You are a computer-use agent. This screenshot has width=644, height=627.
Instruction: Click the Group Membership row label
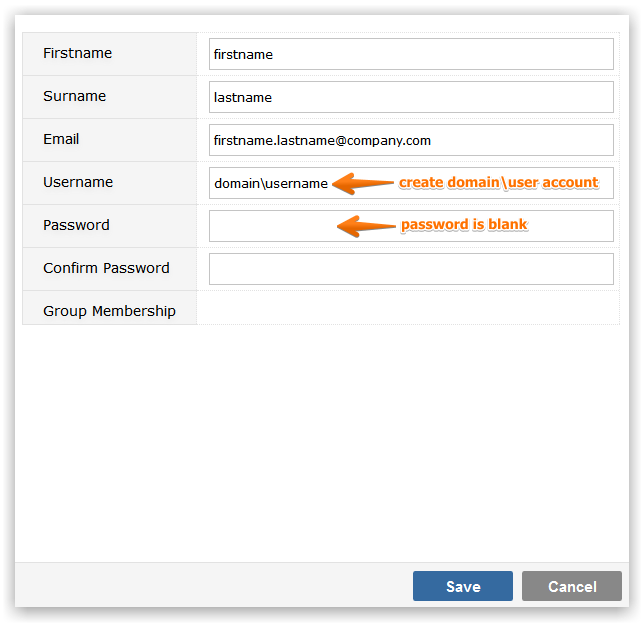pos(109,311)
